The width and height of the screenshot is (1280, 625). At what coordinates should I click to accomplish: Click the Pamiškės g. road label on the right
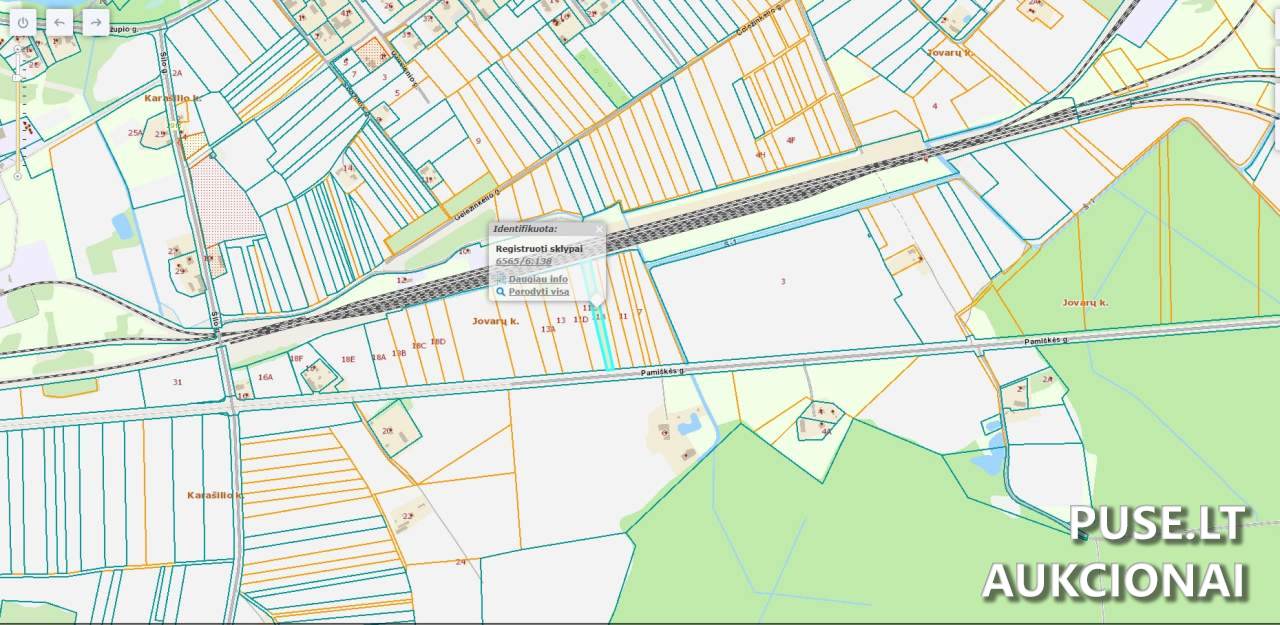1045,342
